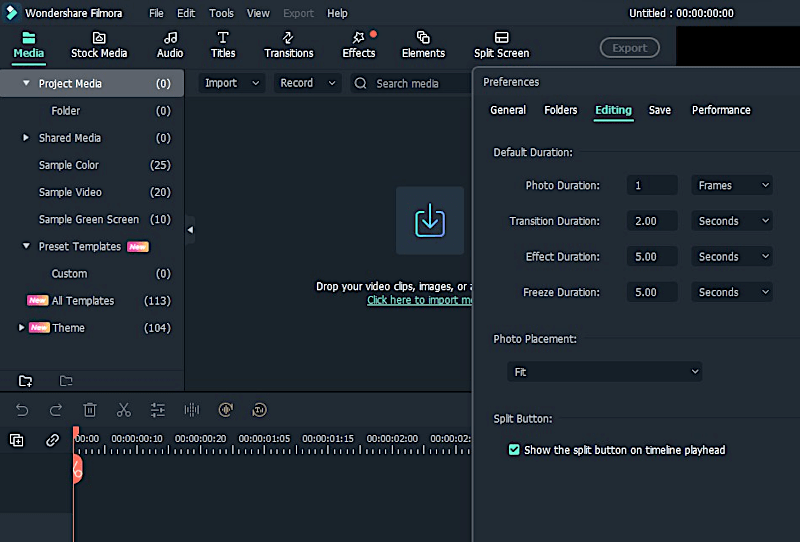Open the Audio tab

point(170,45)
